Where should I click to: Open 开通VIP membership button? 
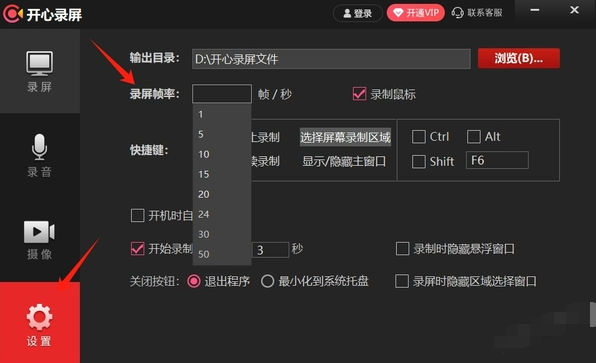coord(415,13)
